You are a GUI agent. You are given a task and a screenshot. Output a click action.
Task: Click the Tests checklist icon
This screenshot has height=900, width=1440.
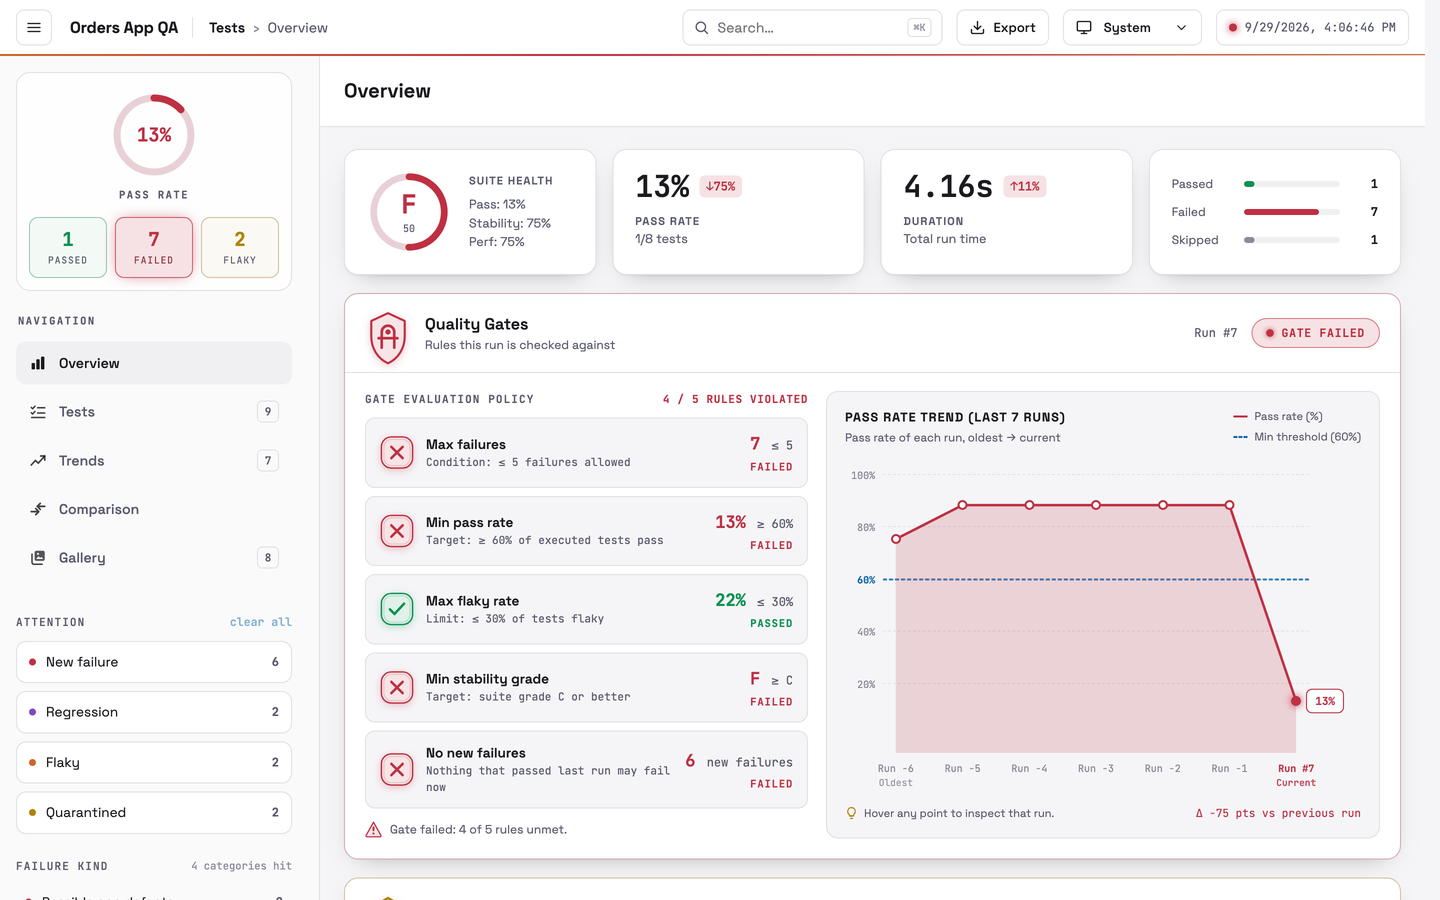pos(38,412)
